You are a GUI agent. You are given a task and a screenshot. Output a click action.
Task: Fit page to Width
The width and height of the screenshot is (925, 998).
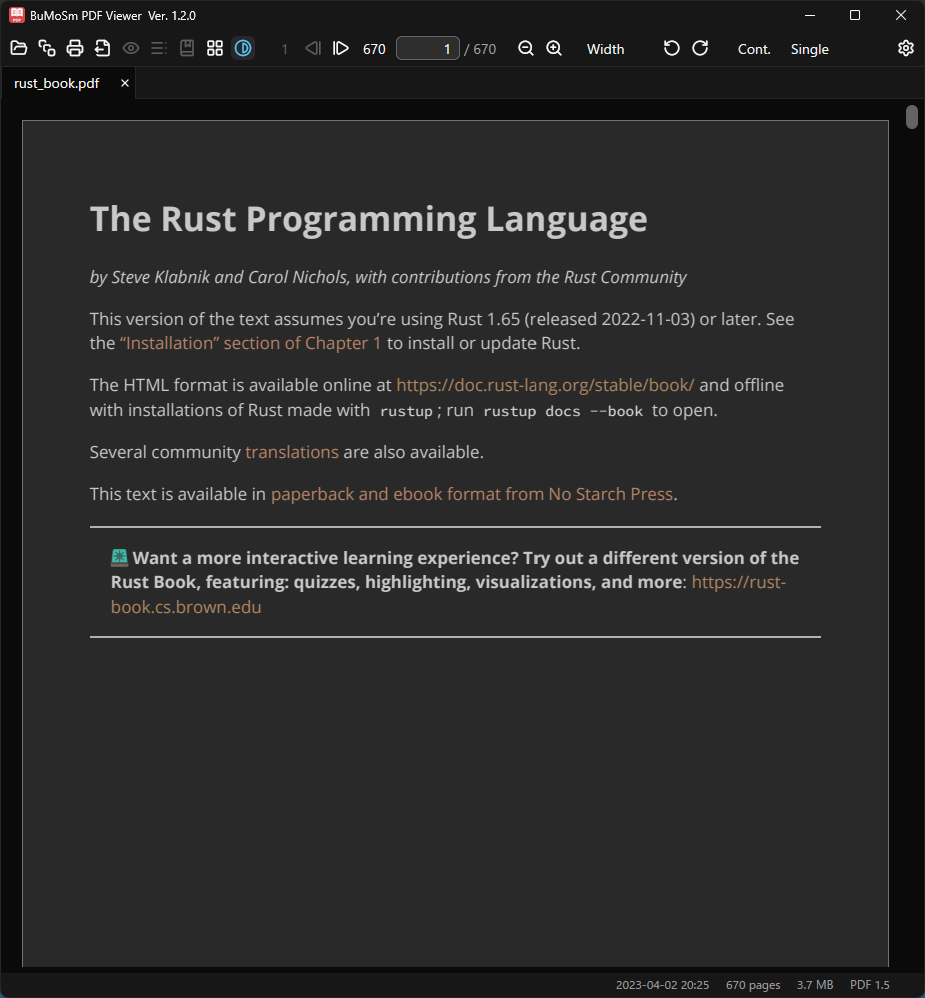tap(605, 49)
